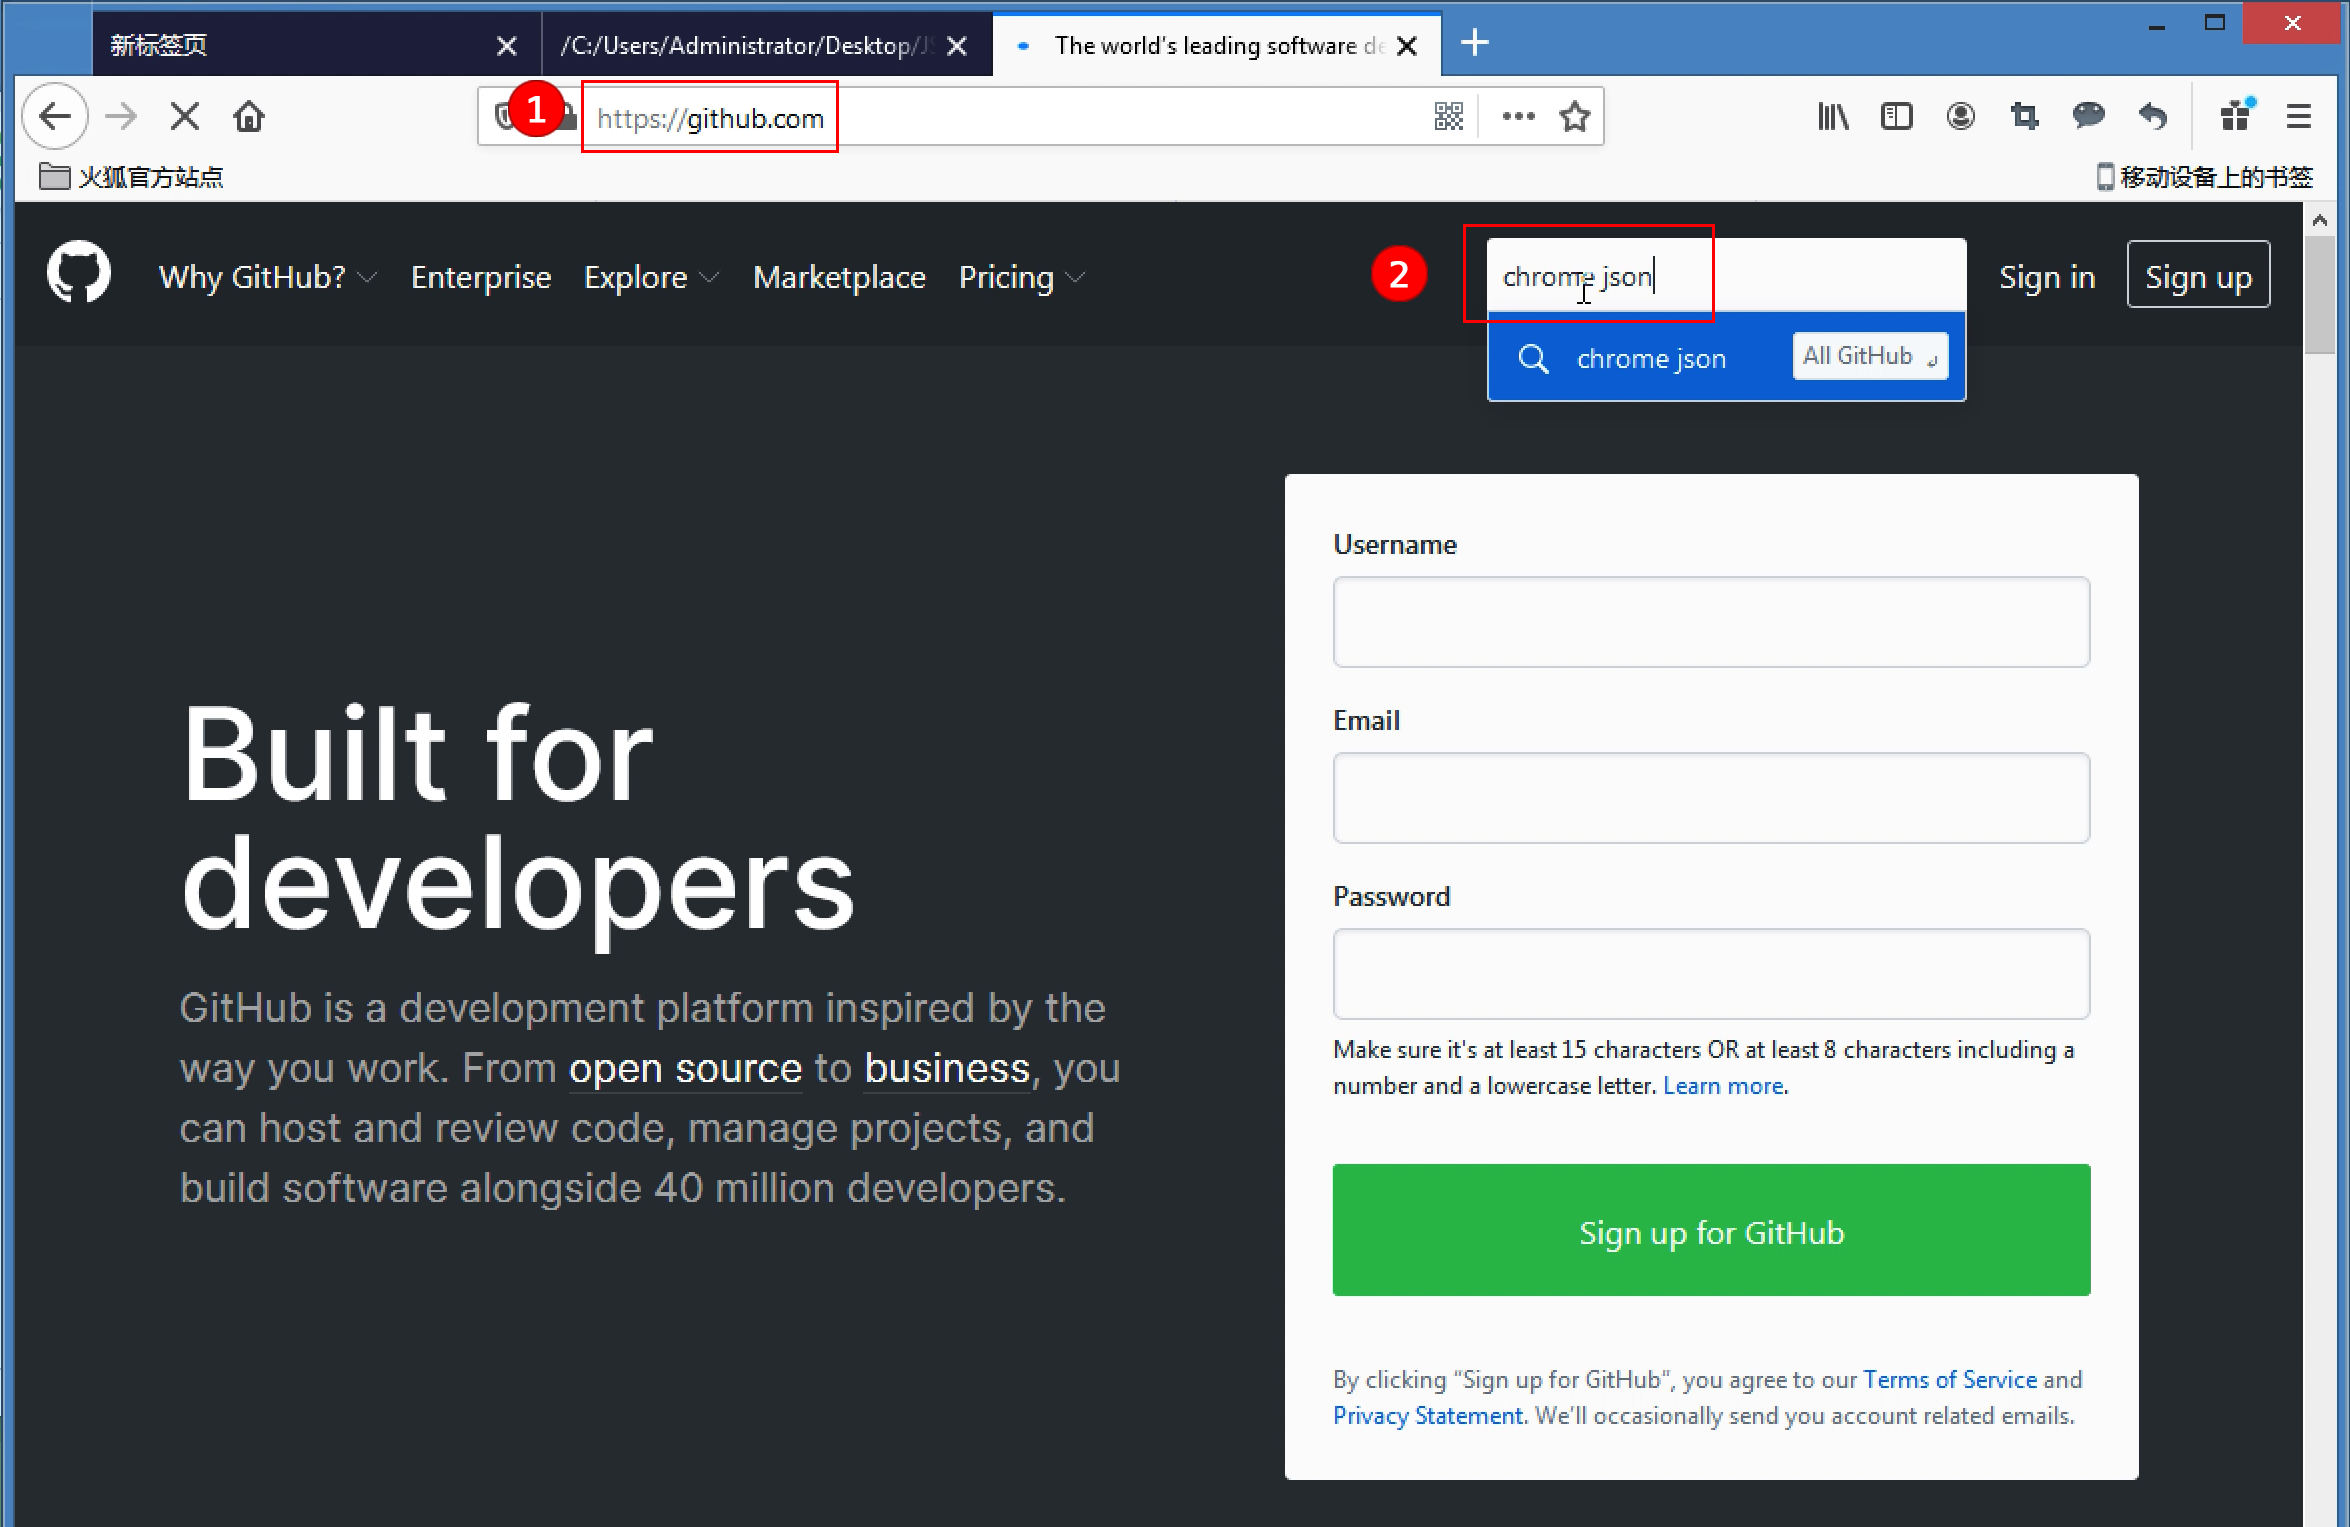Stop page loading with X button
2350x1527 pixels.
(x=185, y=117)
